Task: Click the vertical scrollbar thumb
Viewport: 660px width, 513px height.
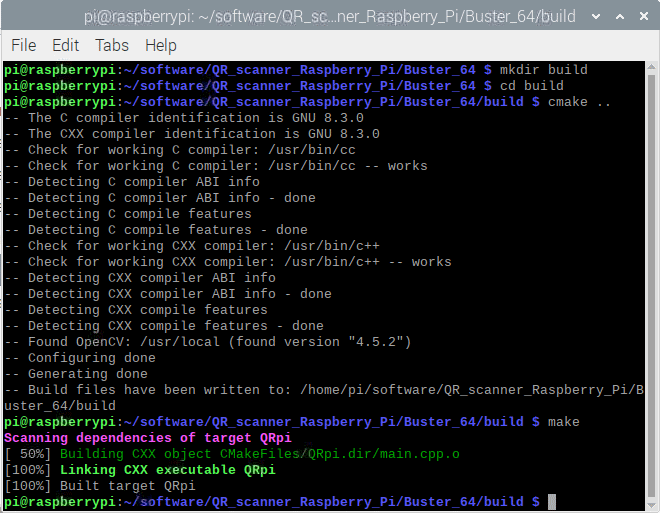Action: (x=652, y=286)
